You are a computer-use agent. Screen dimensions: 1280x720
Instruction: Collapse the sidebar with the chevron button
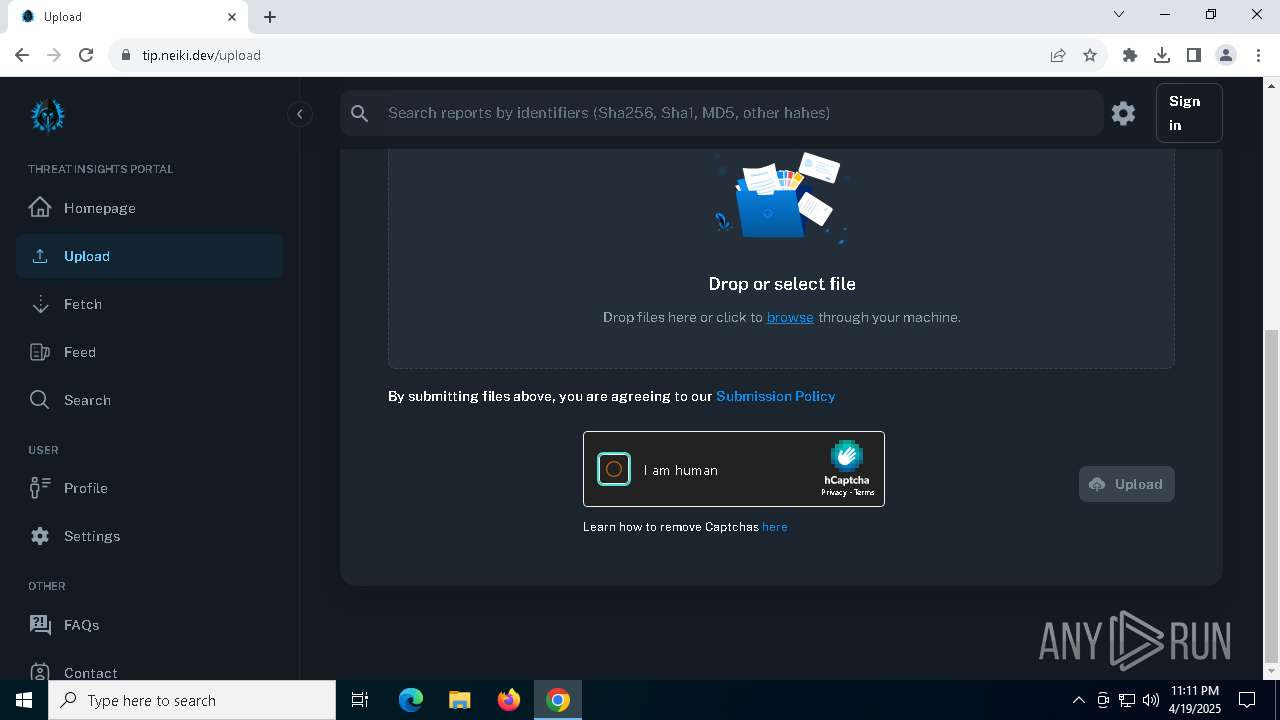pyautogui.click(x=299, y=114)
